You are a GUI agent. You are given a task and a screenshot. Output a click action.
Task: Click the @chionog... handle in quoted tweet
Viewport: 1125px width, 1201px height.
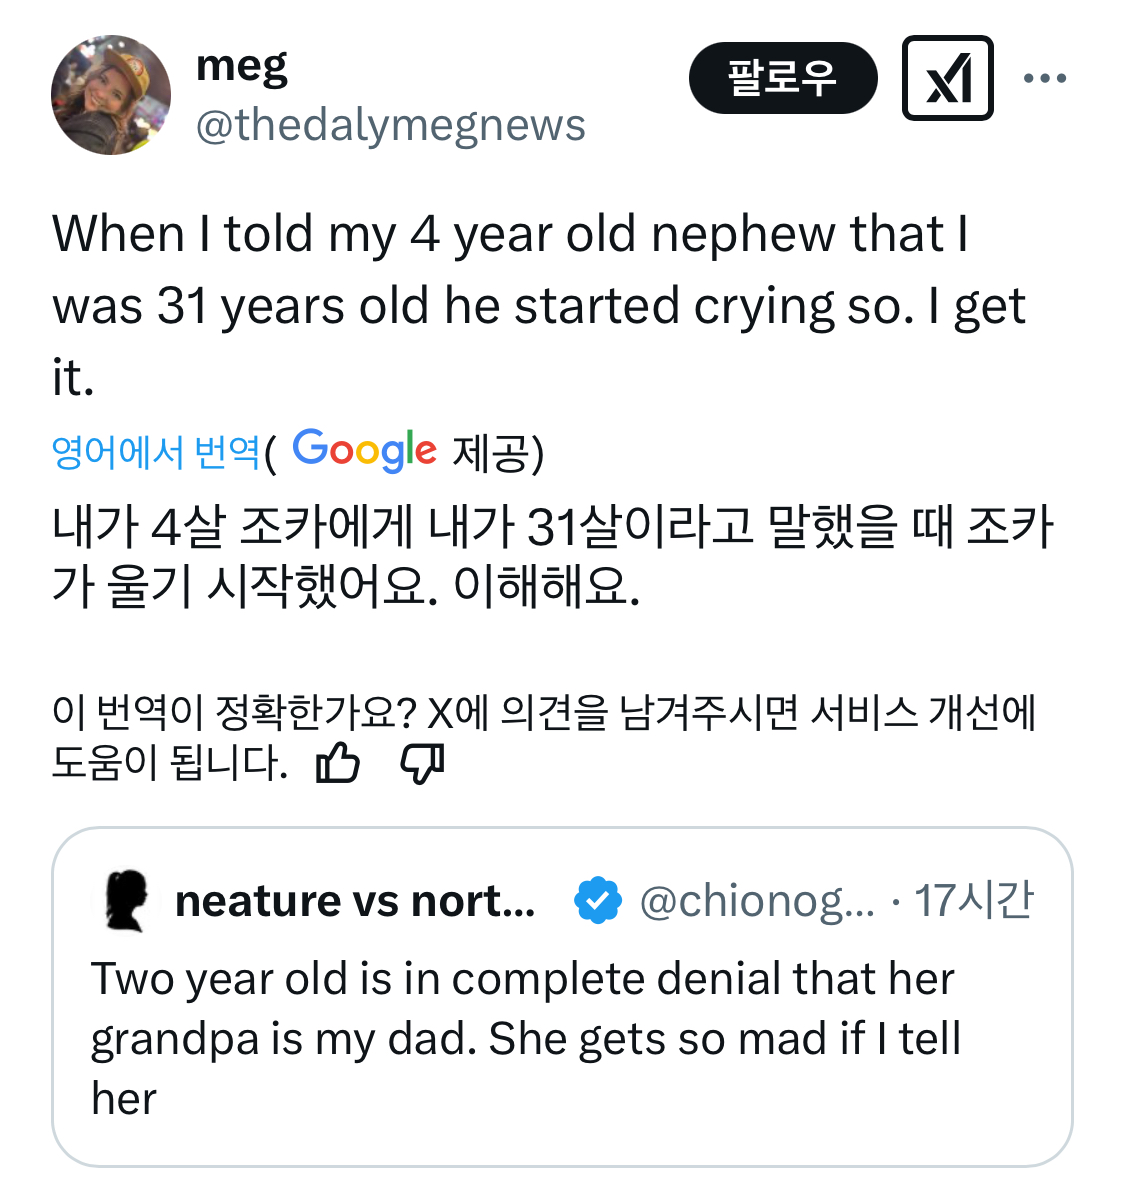(x=756, y=901)
